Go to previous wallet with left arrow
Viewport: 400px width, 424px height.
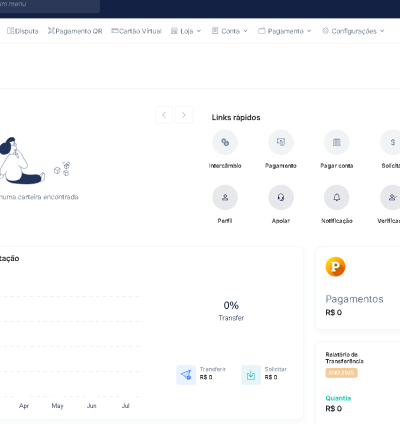coord(164,115)
